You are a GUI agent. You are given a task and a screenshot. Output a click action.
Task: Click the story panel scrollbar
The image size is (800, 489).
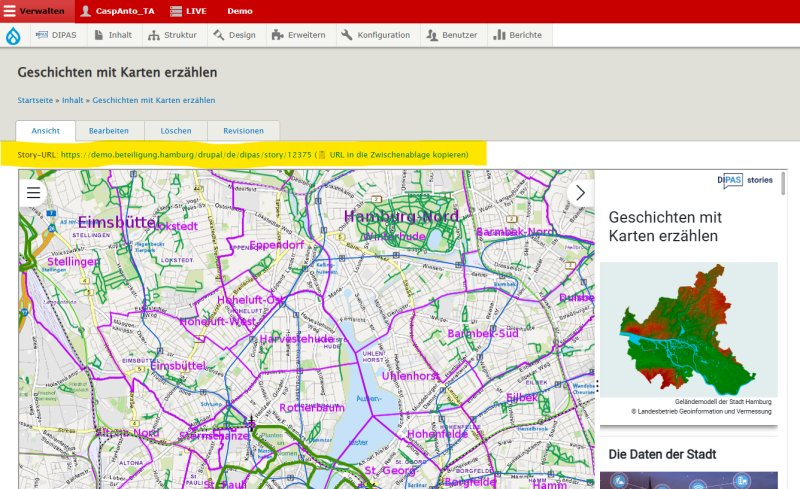pyautogui.click(x=783, y=184)
